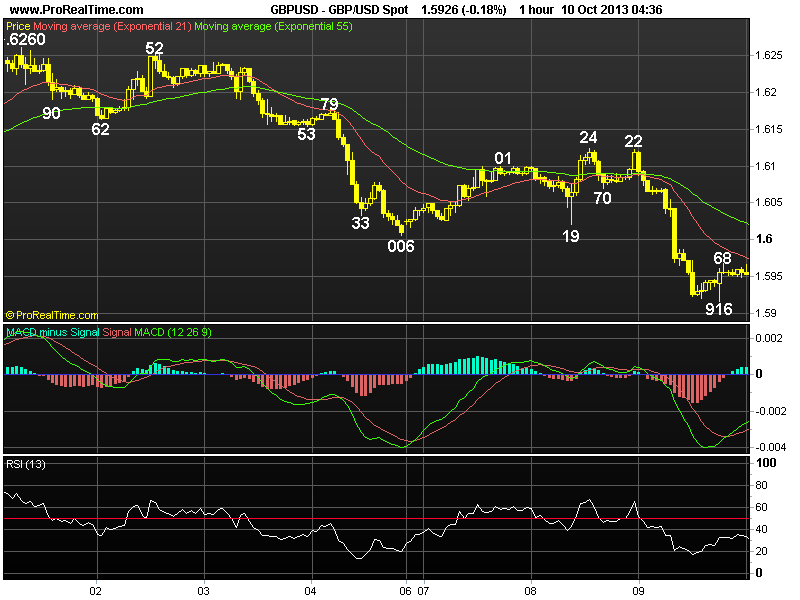Click 'Moving average (Exponential 21)' legend
Screen dimensions: 800x600
pos(112,27)
